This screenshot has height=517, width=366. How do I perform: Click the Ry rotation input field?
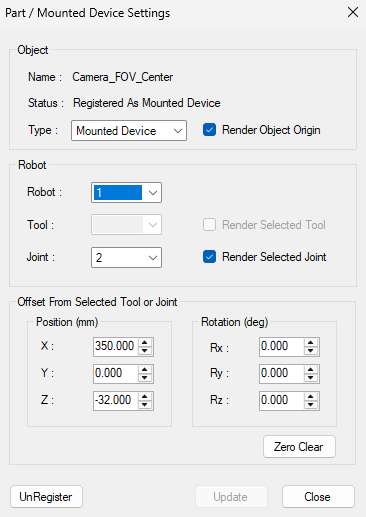click(x=281, y=373)
